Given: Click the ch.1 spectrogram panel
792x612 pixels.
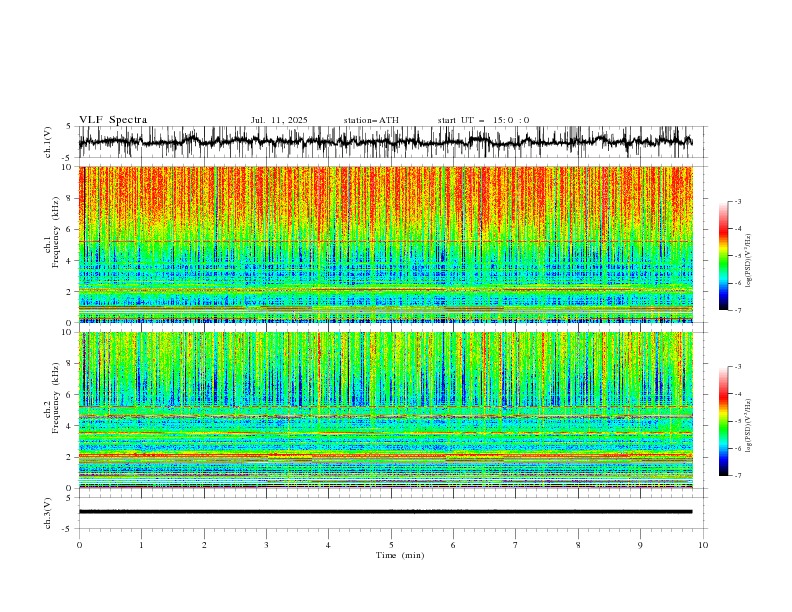Looking at the screenshot, I should [x=385, y=244].
